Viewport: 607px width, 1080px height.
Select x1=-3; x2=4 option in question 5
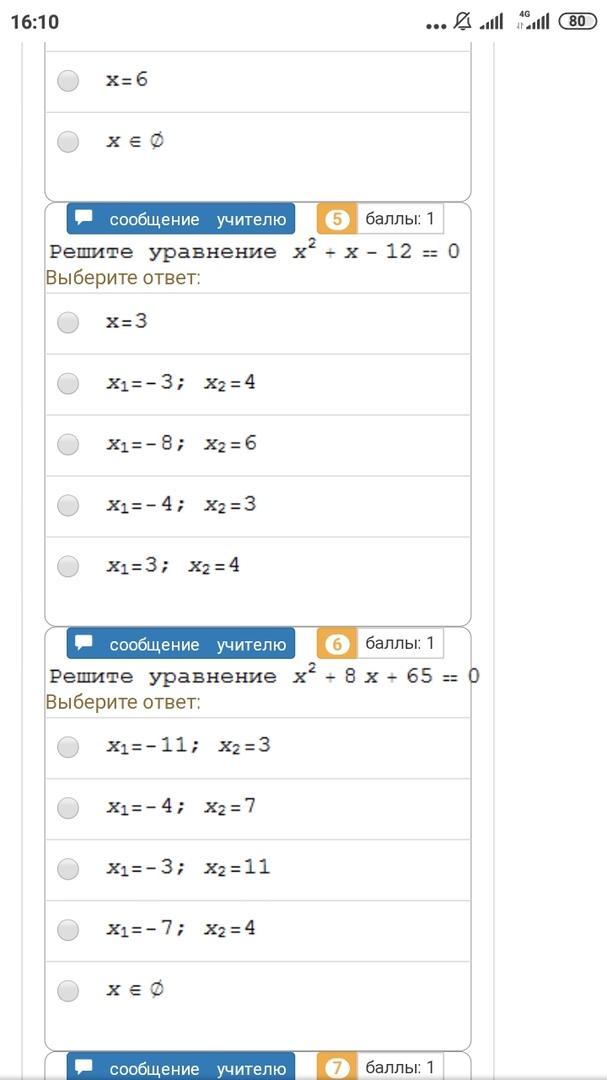pyautogui.click(x=68, y=383)
